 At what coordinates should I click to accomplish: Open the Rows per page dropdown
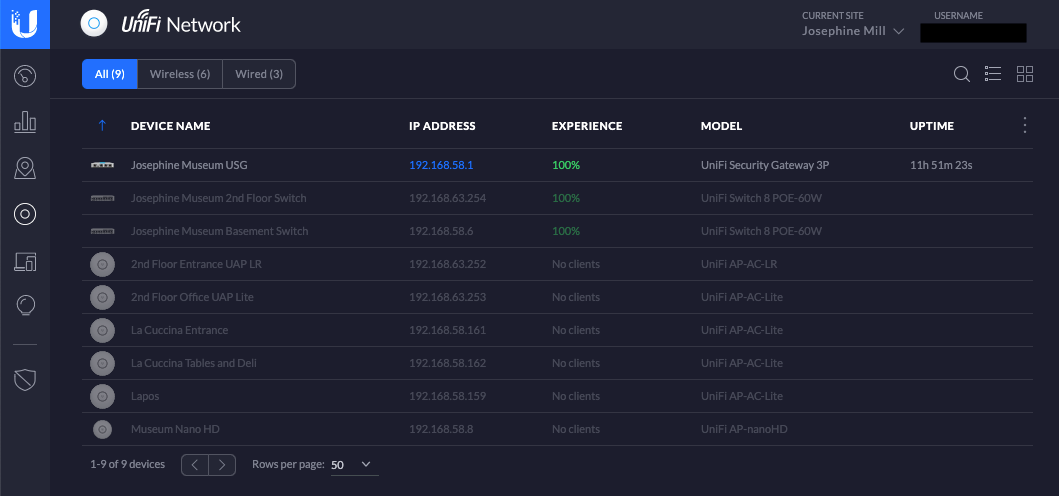[x=354, y=464]
